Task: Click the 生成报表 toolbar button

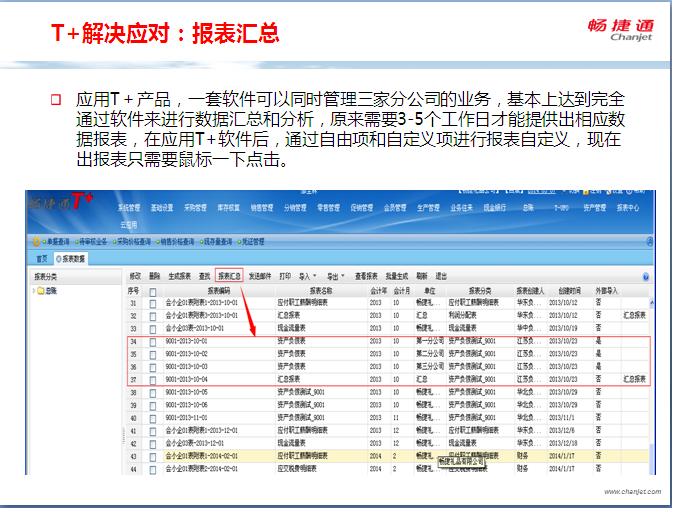Action: (x=179, y=276)
